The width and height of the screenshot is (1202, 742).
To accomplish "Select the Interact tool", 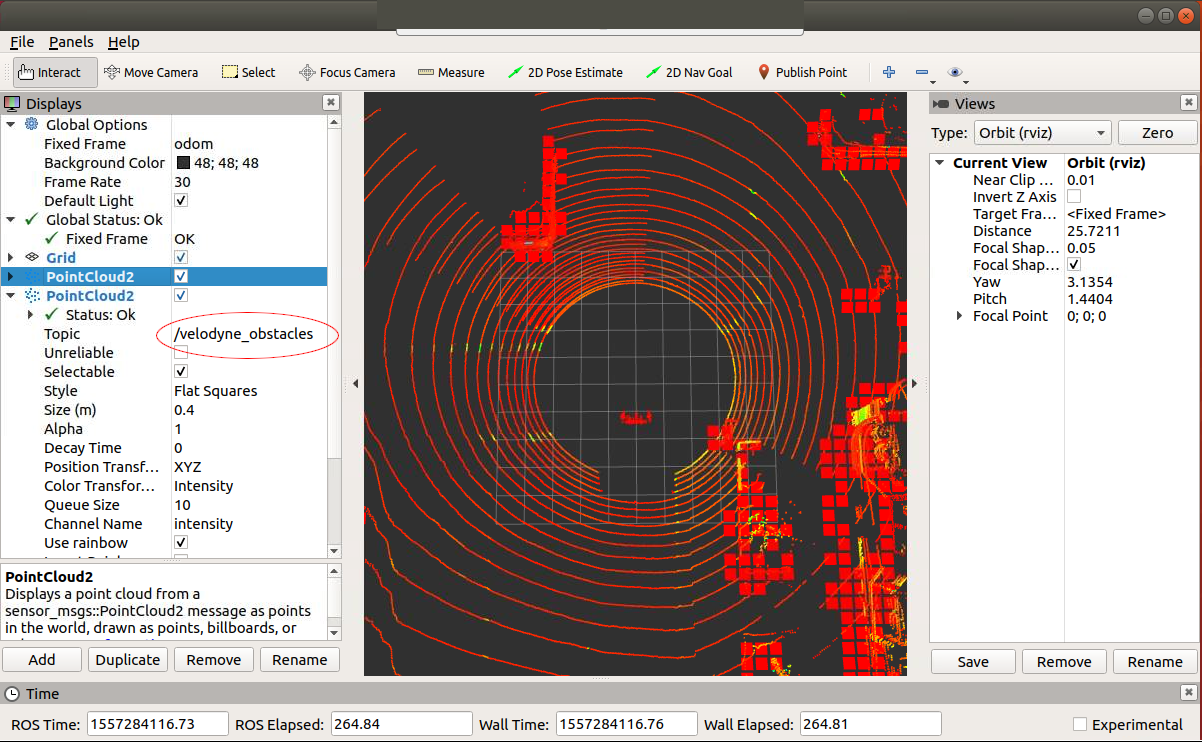I will tap(52, 72).
